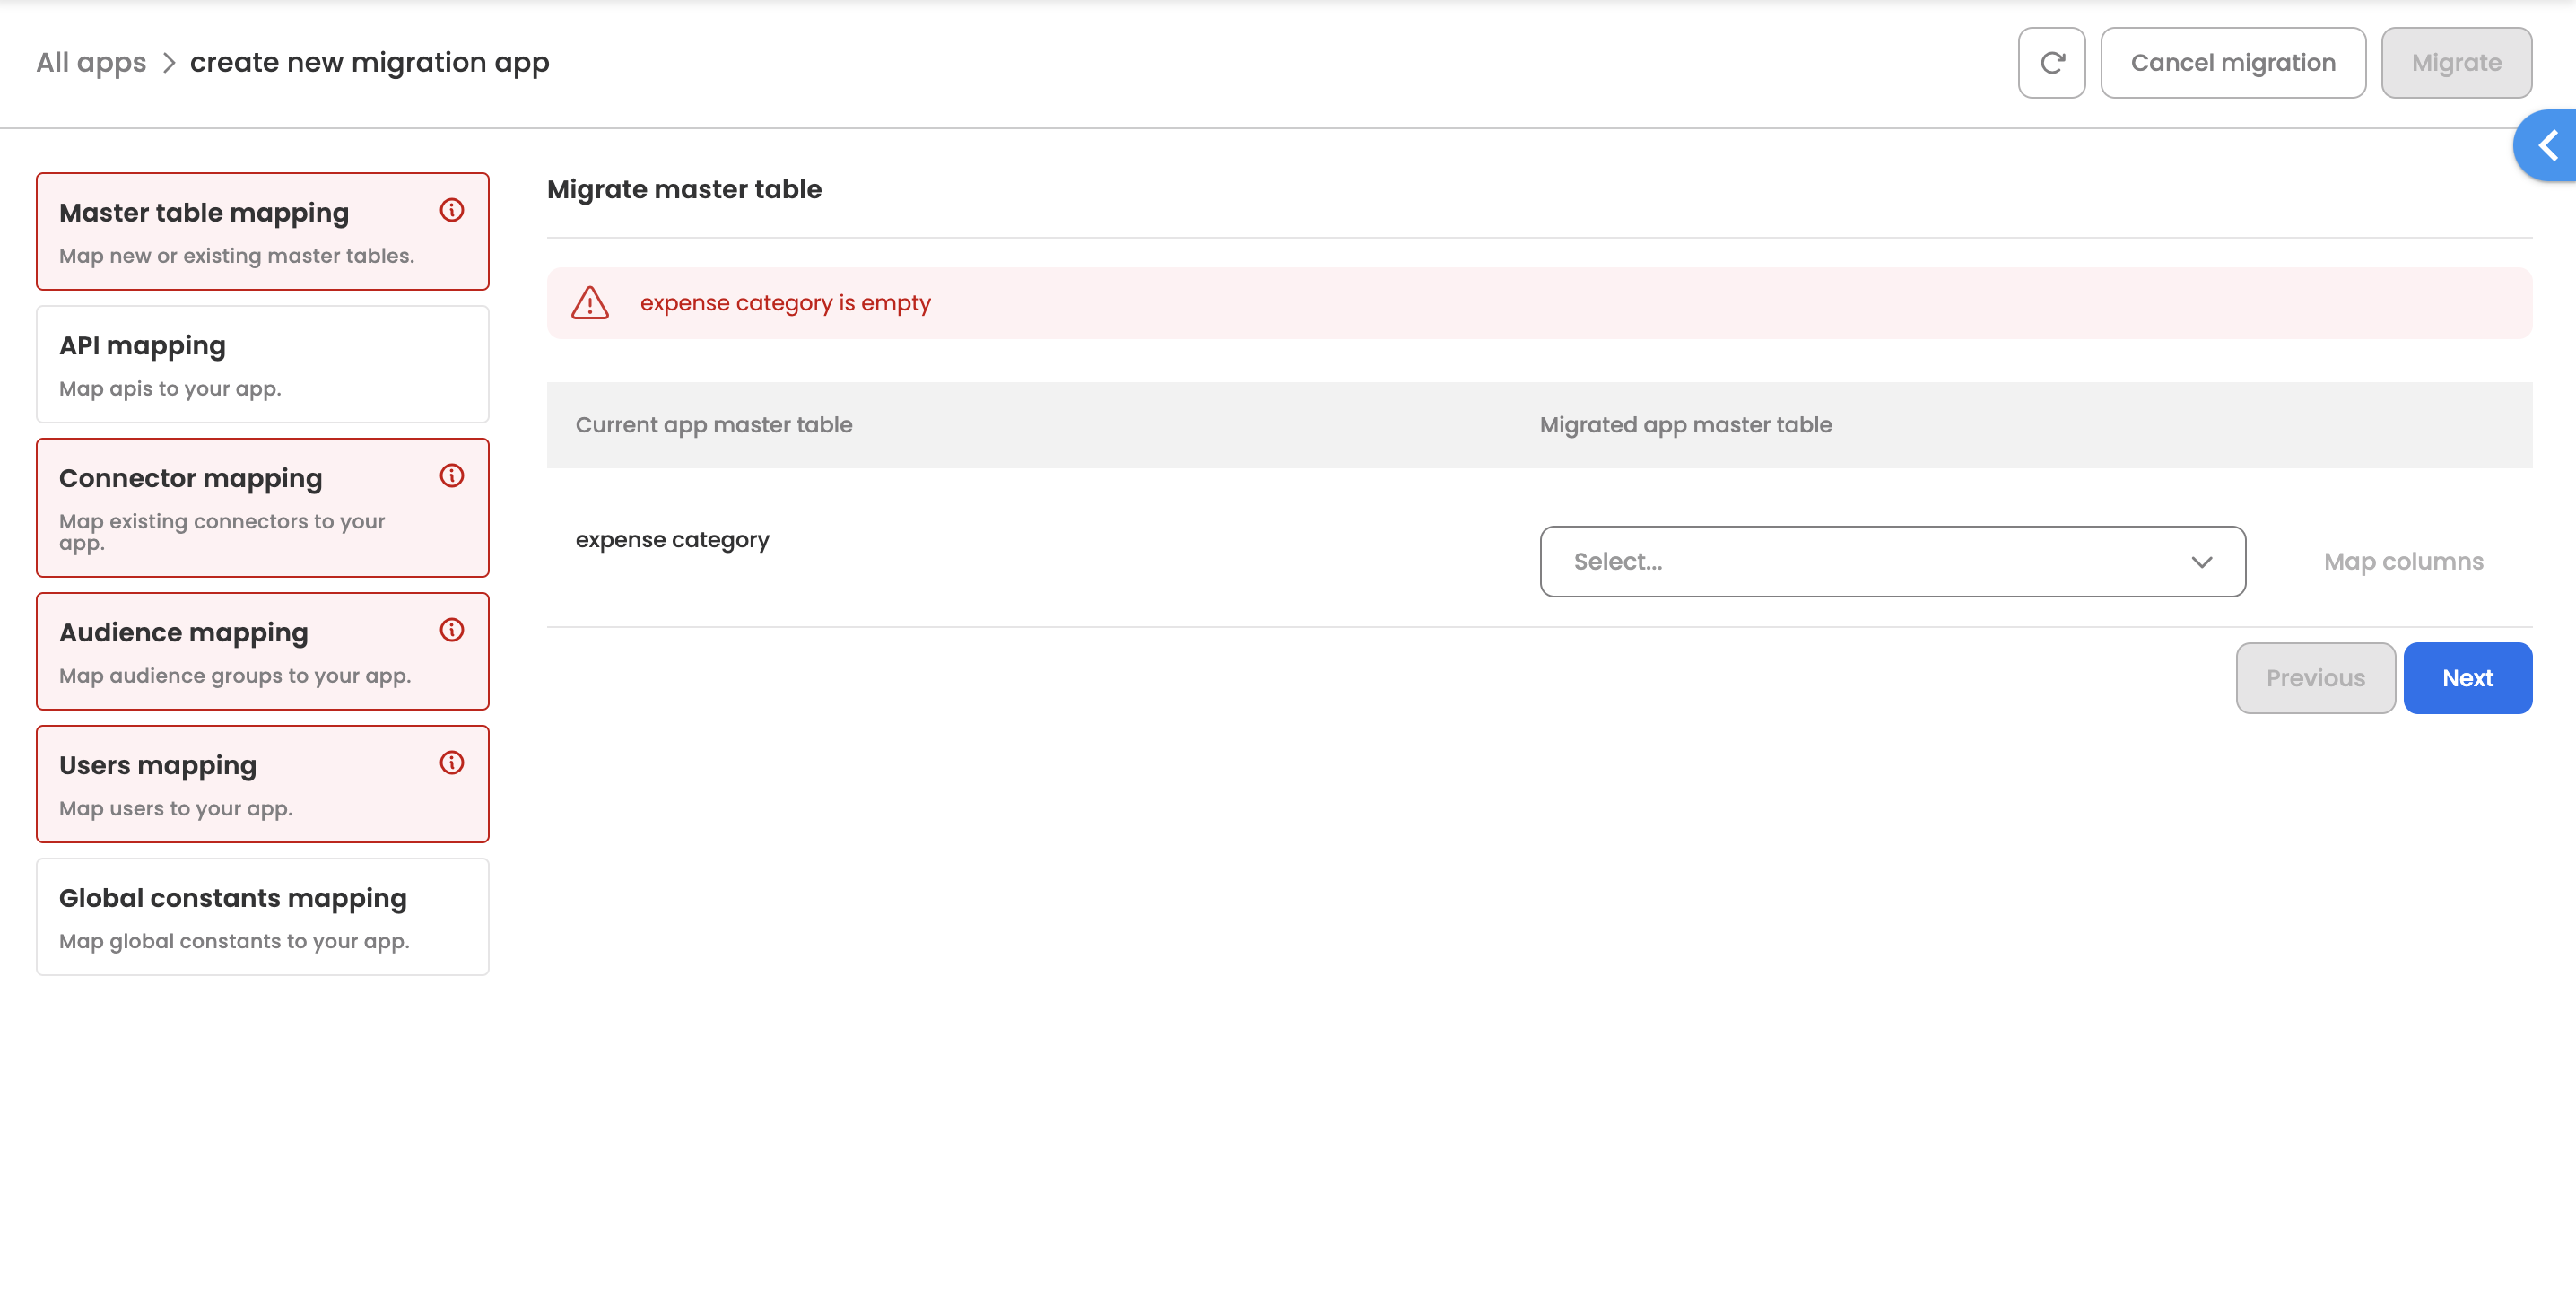The height and width of the screenshot is (1308, 2576).
Task: Click the Cancel migration button
Action: click(2232, 63)
